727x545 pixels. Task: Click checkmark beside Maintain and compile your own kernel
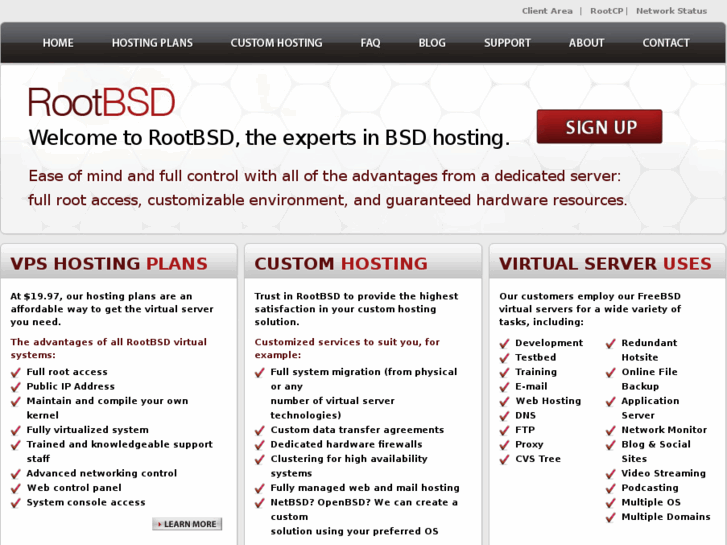pyautogui.click(x=16, y=401)
